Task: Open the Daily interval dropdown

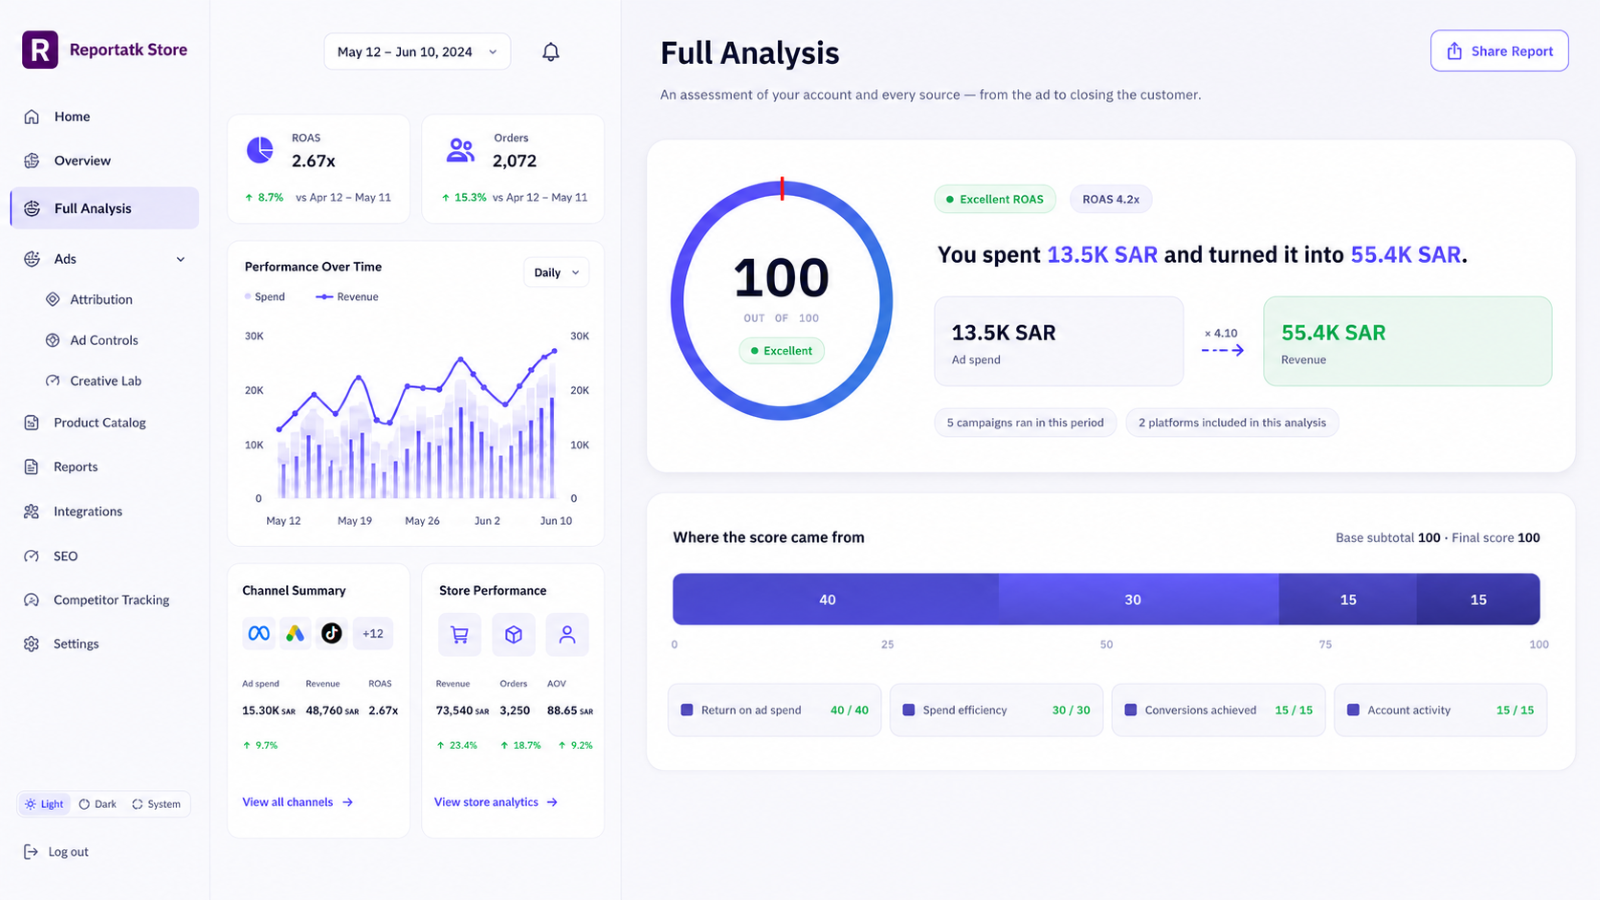Action: click(x=556, y=272)
